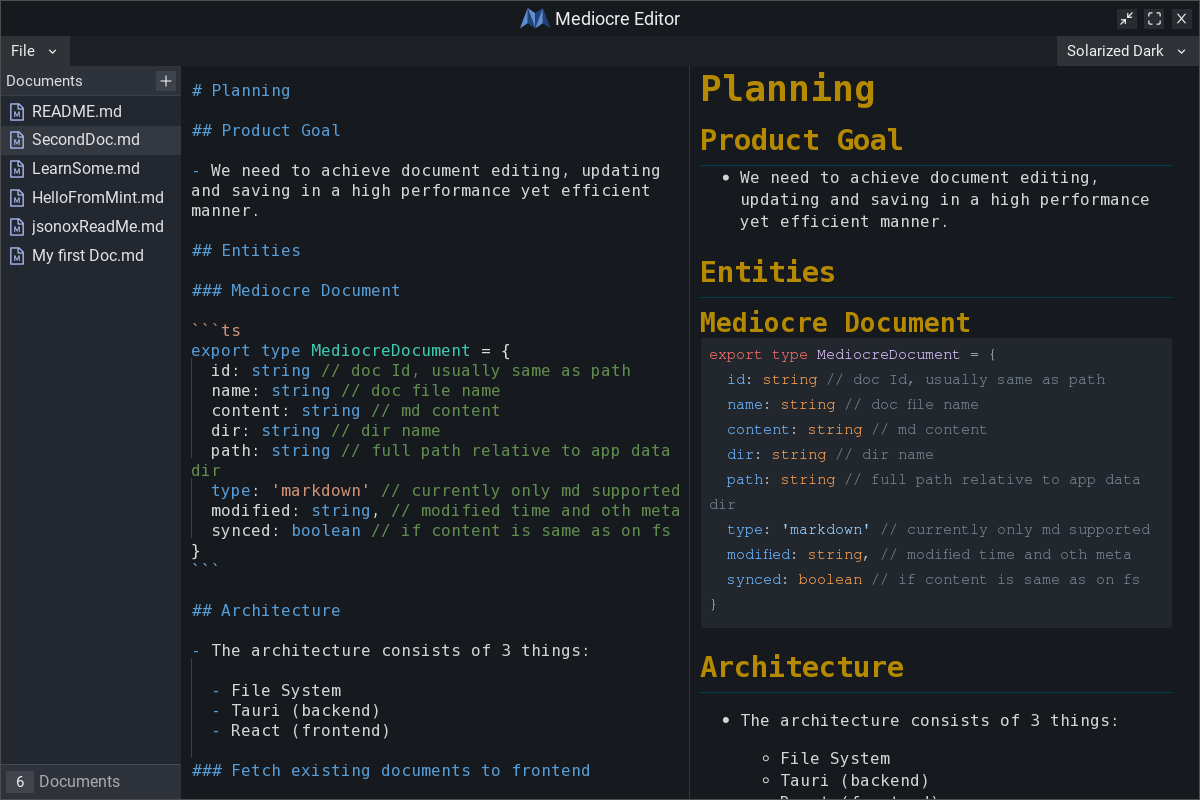This screenshot has width=1200, height=800.
Task: Click the markdown file icon beside LearnSome.md
Action: pyautogui.click(x=17, y=169)
